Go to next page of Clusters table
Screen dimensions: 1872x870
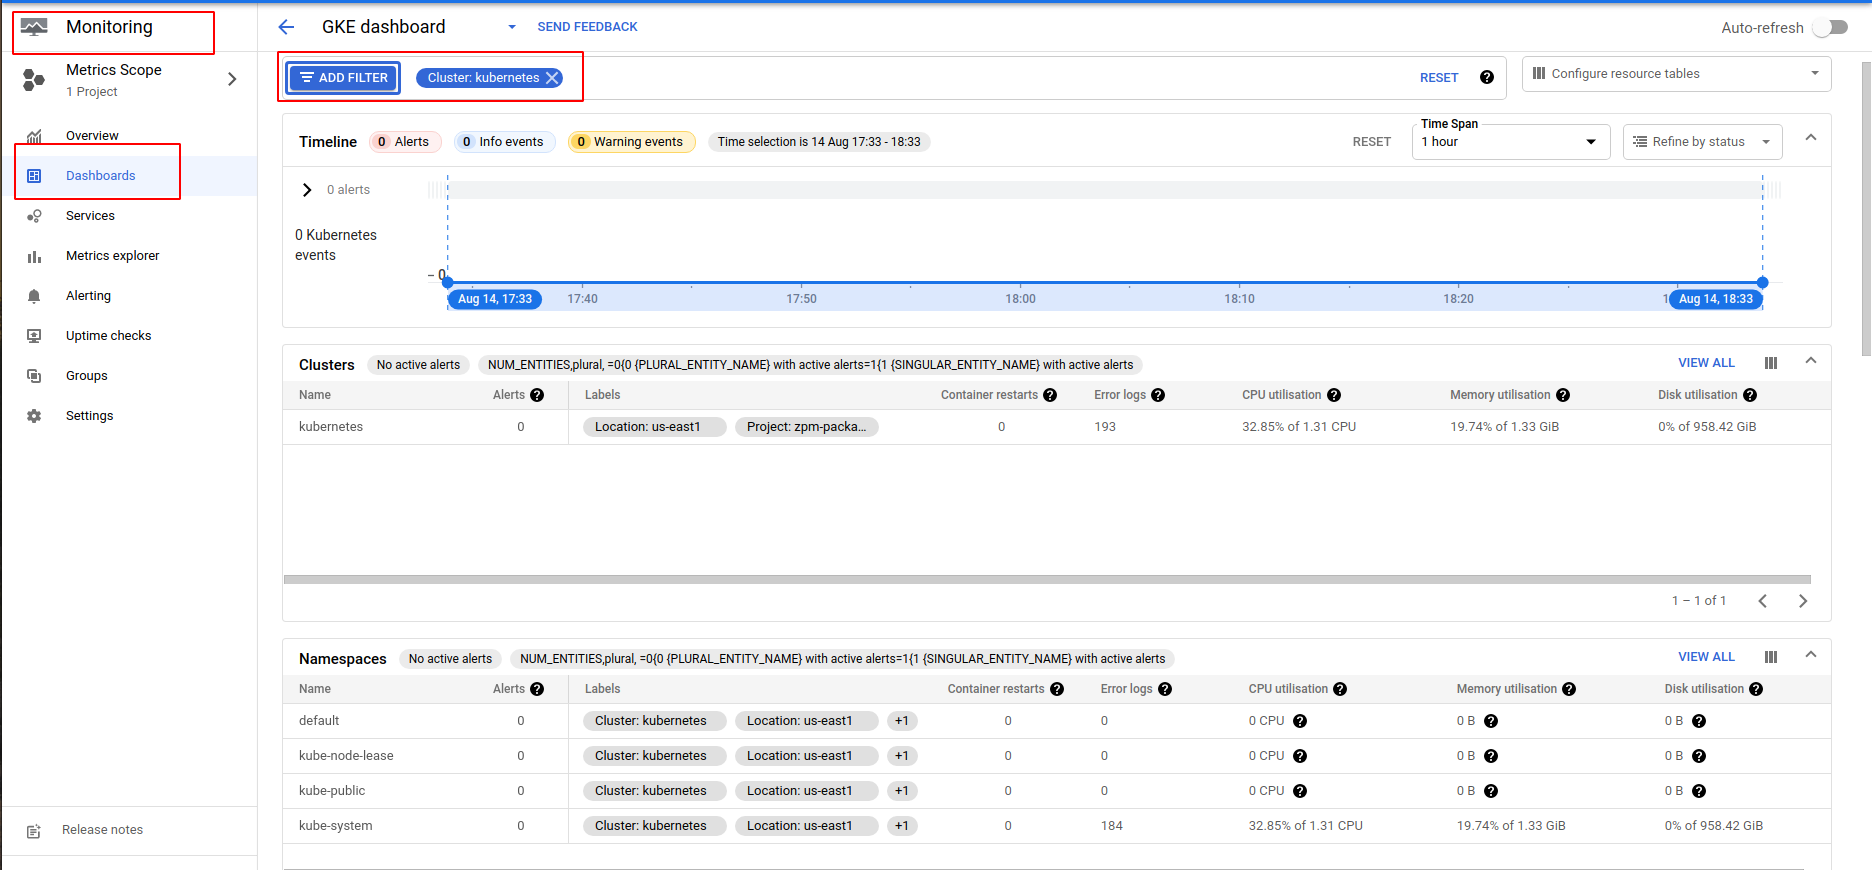[1803, 601]
